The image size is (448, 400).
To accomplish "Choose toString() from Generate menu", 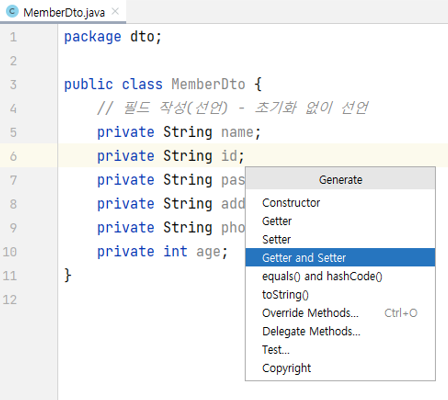I will click(x=340, y=295).
